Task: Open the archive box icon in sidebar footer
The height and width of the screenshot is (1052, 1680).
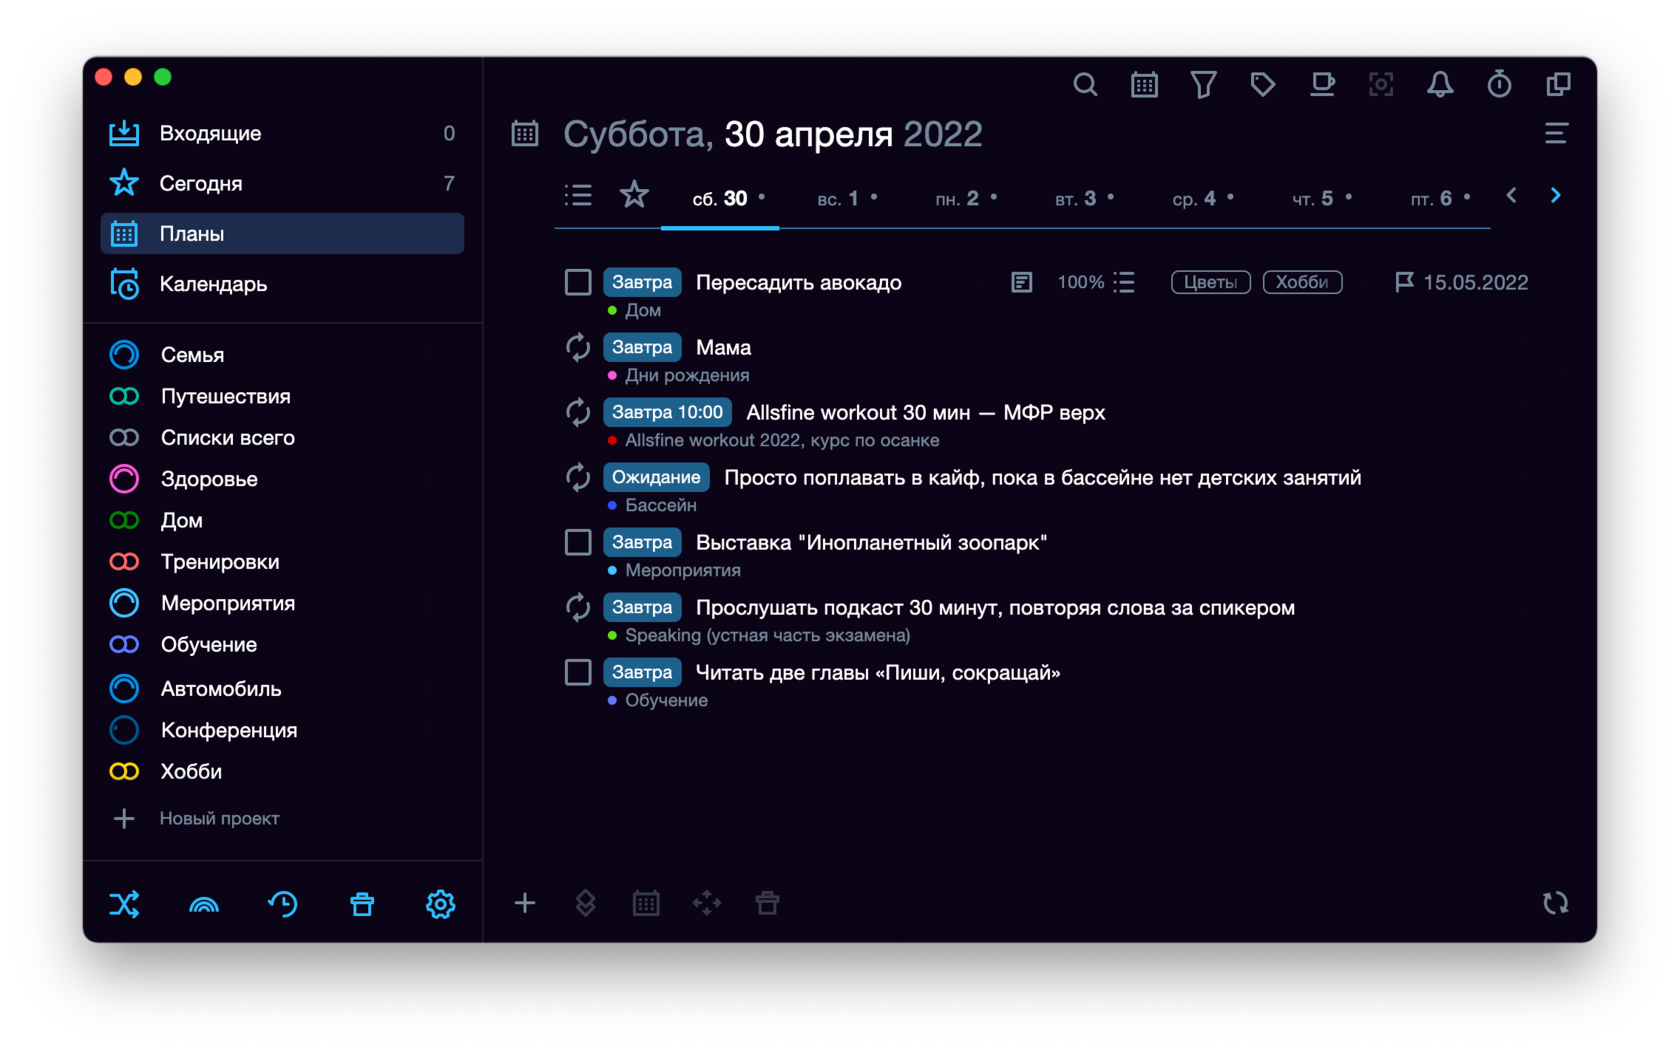Action: (x=362, y=904)
